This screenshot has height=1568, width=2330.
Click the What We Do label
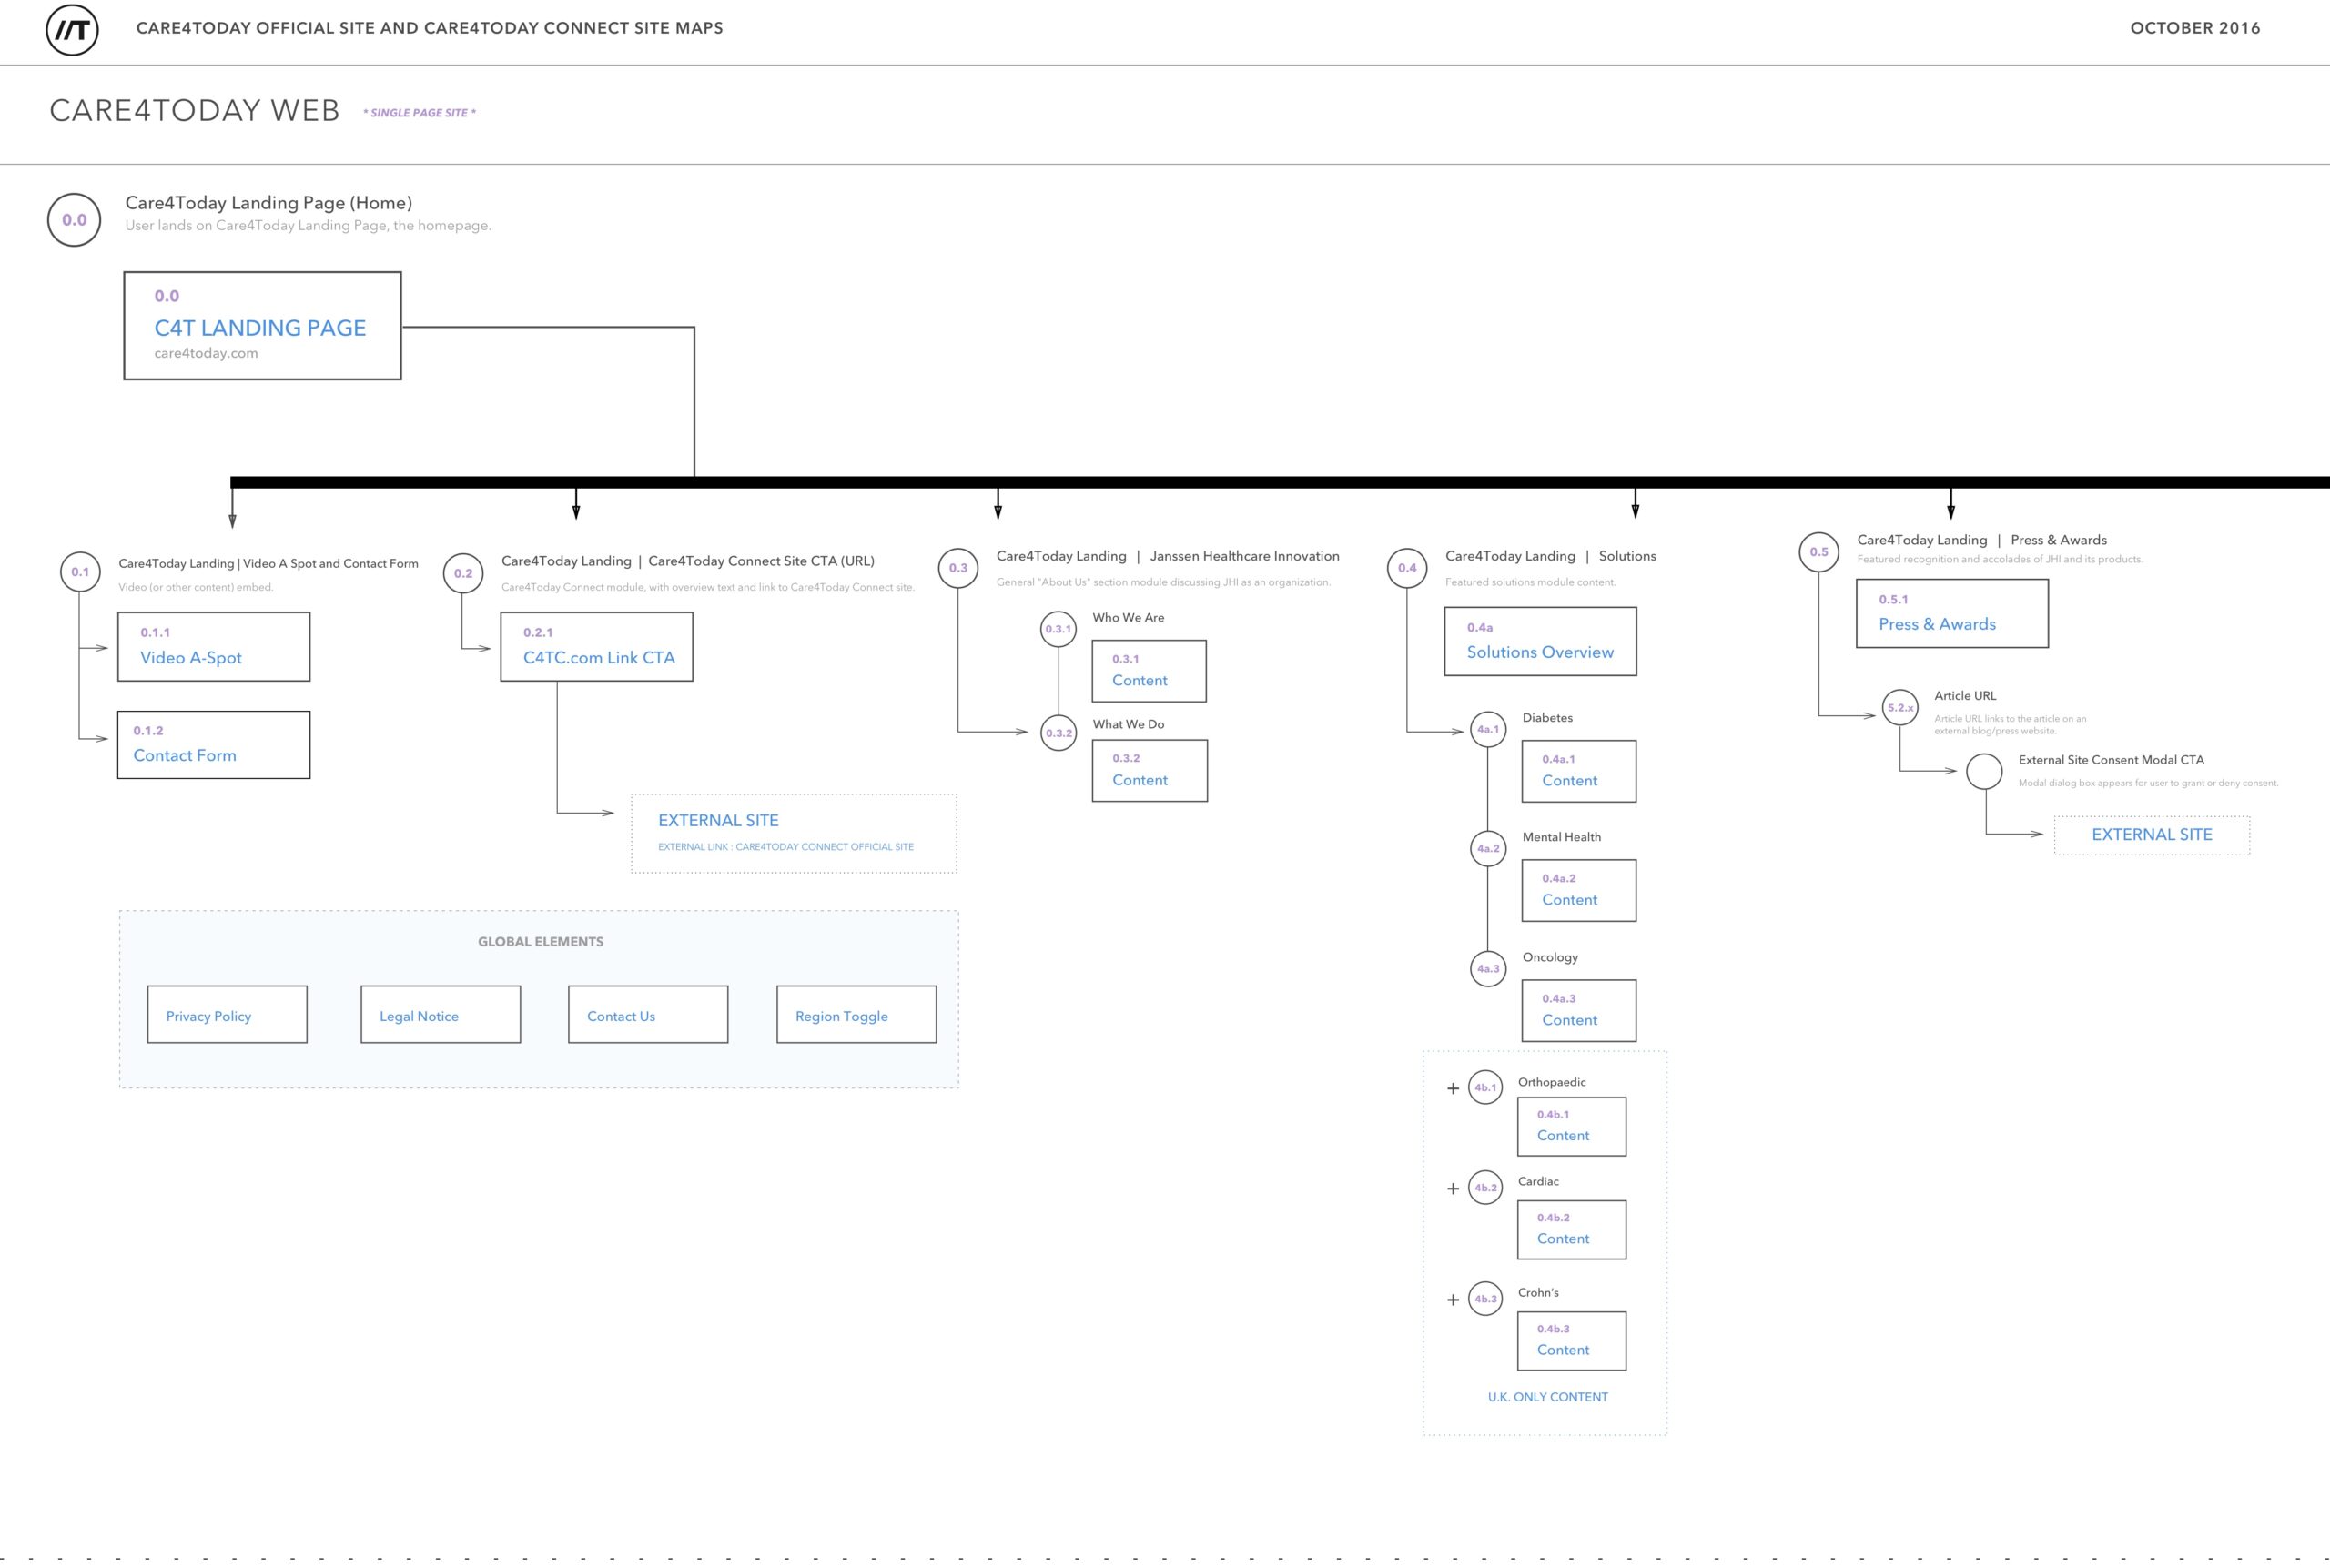pos(1128,724)
